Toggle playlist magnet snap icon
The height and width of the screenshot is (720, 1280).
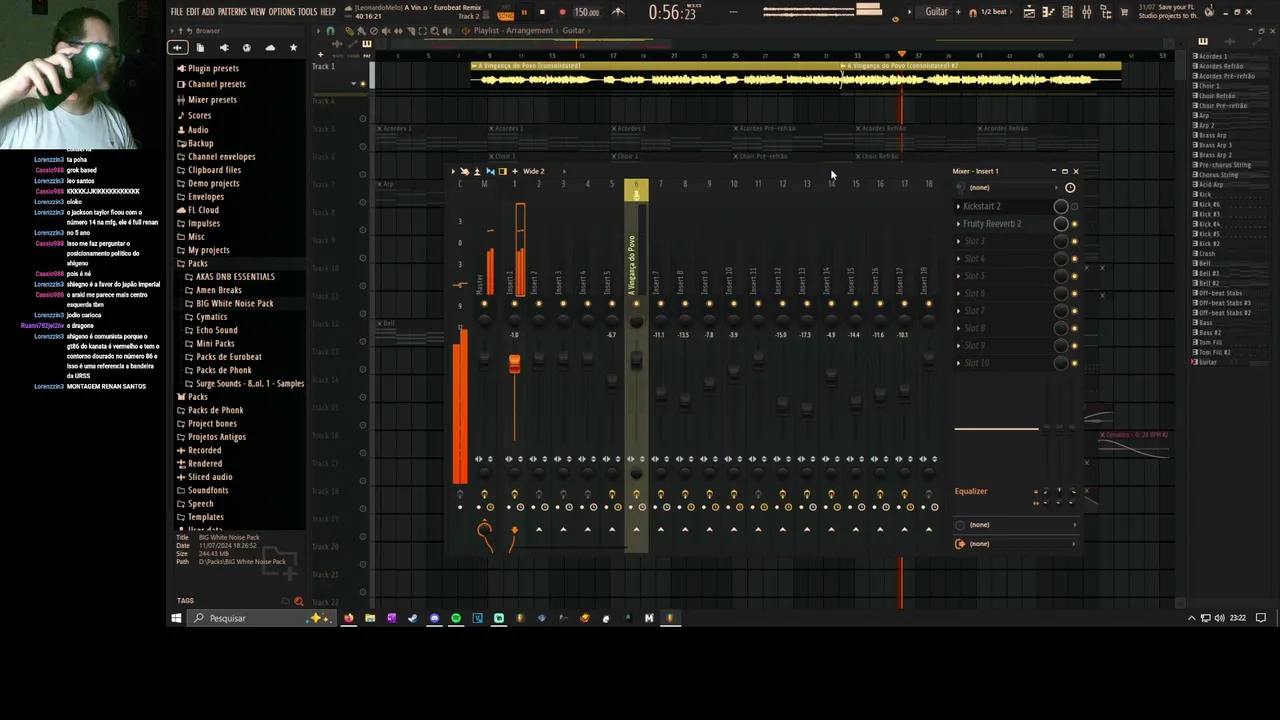coord(330,31)
